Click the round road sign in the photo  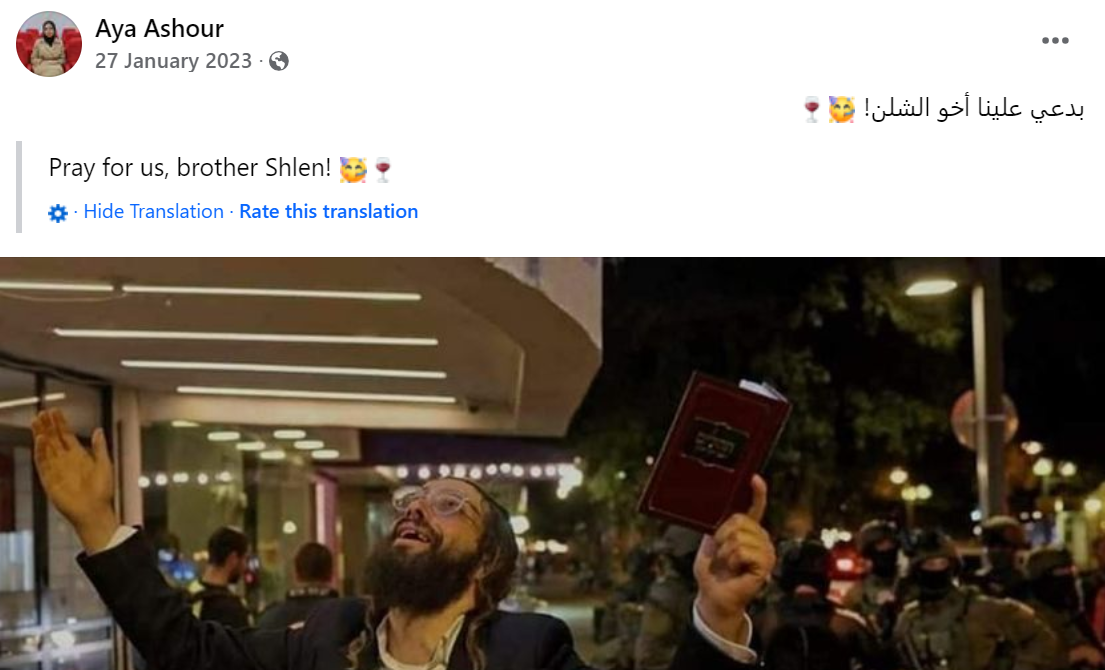click(984, 420)
